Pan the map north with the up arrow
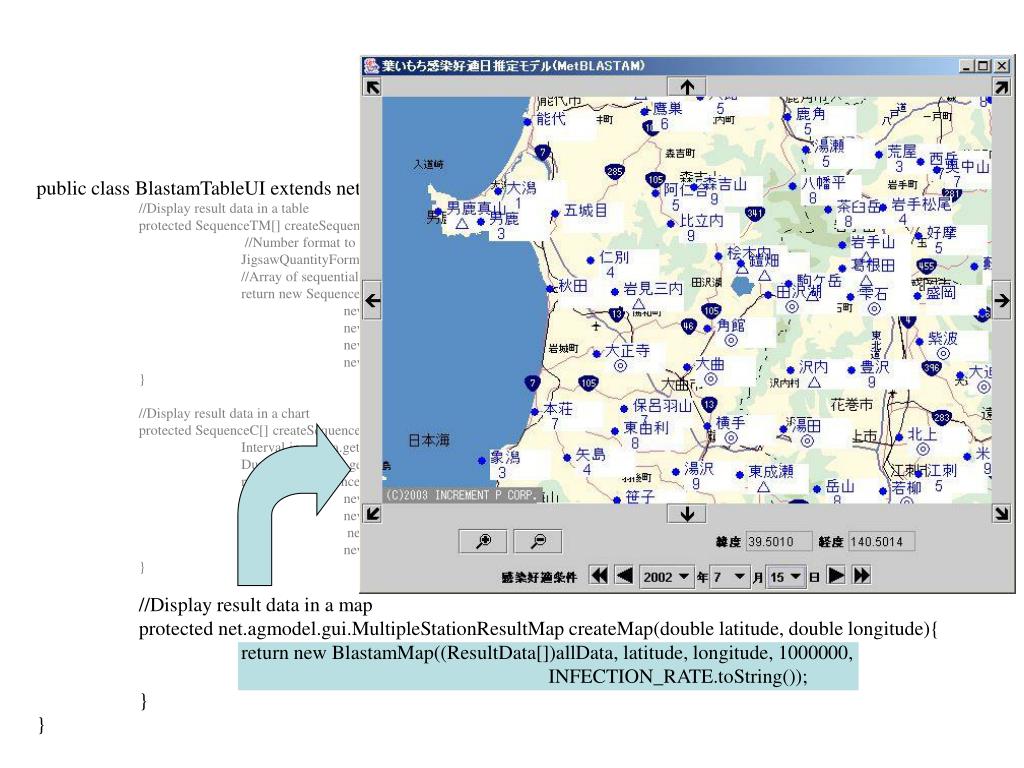This screenshot has width=1024, height=768. tap(686, 87)
